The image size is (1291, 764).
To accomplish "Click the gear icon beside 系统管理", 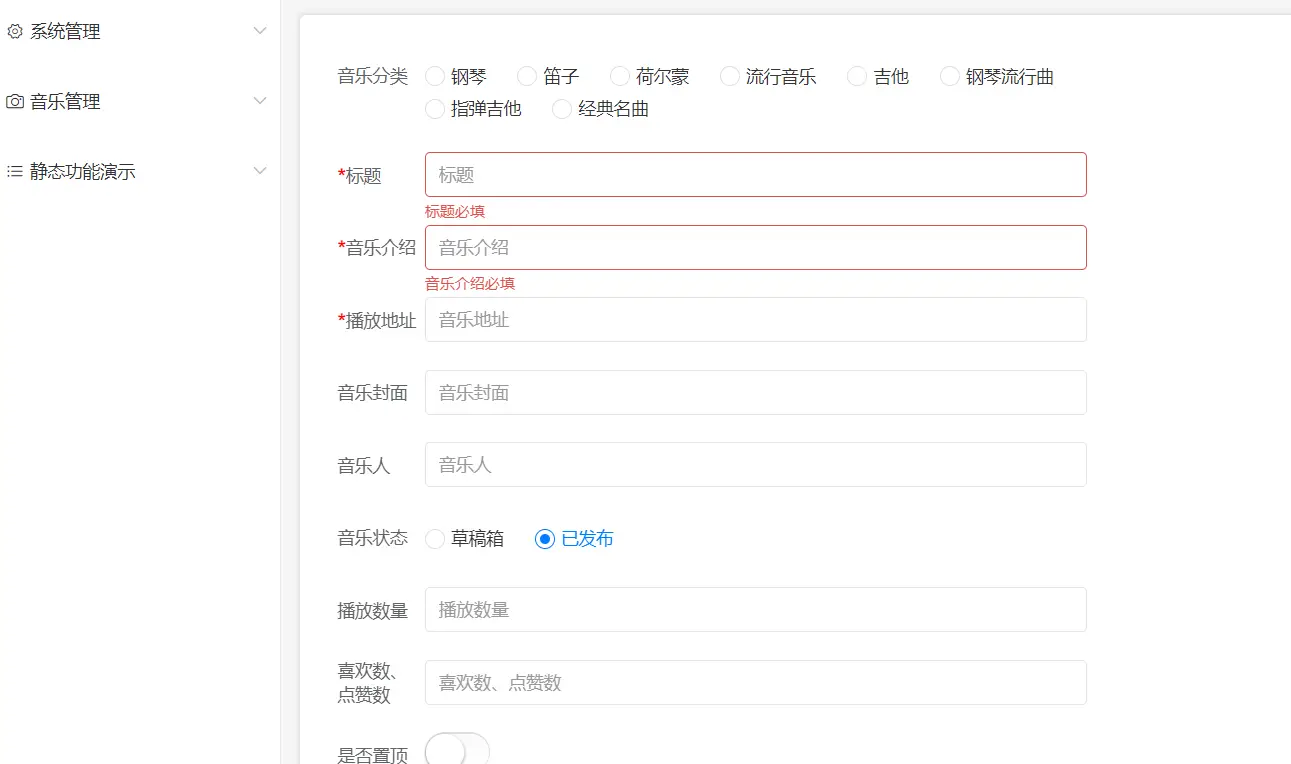I will click(15, 31).
